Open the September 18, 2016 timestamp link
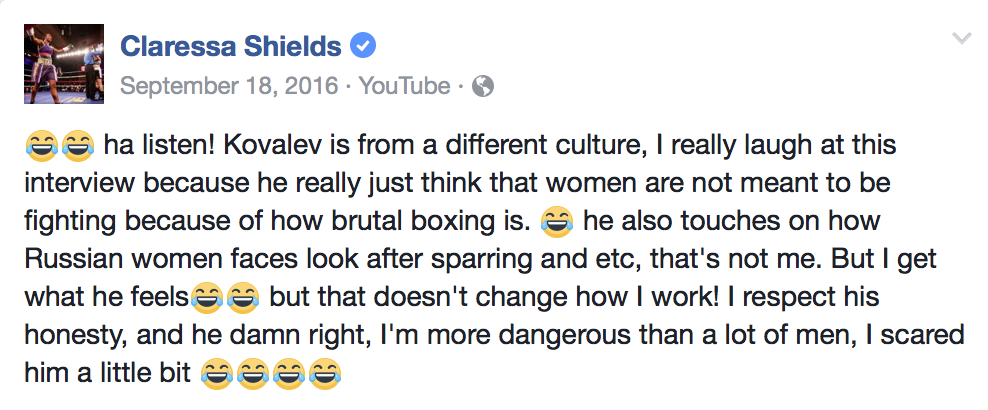Image resolution: width=988 pixels, height=410 pixels. point(228,86)
